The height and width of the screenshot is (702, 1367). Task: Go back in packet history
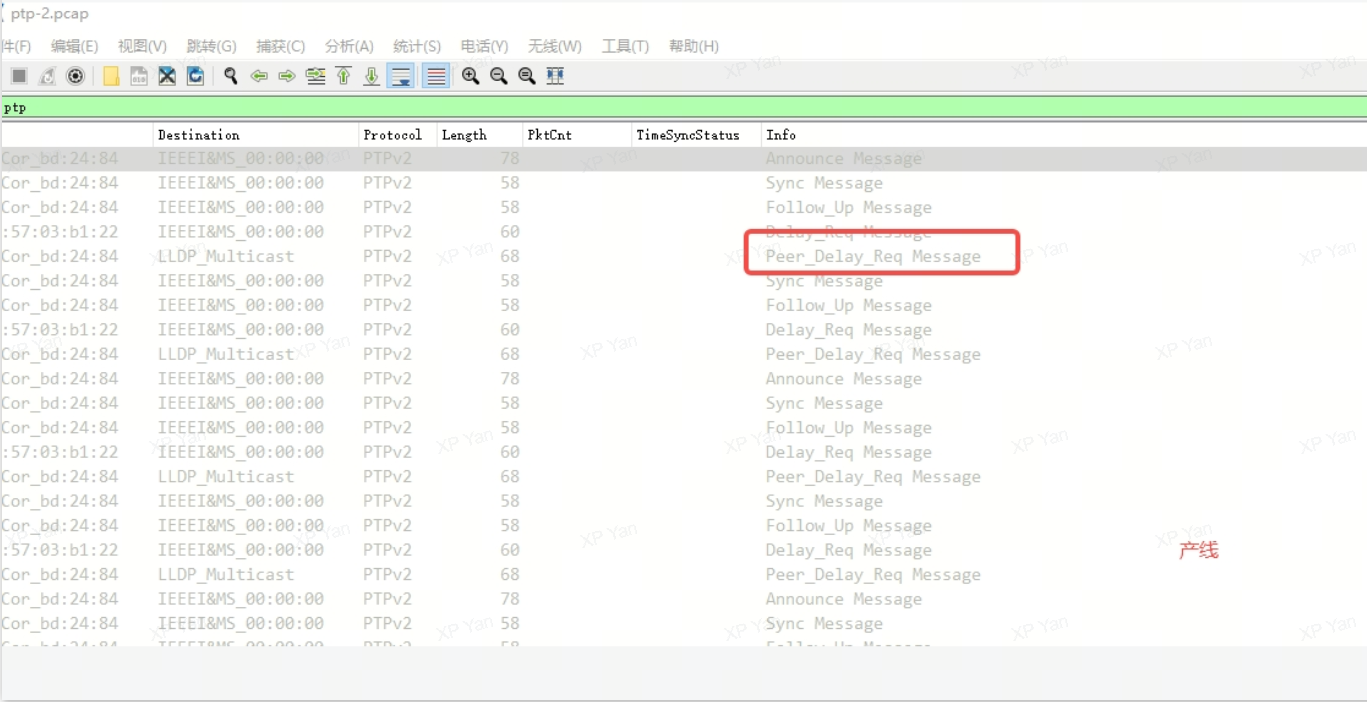point(259,76)
